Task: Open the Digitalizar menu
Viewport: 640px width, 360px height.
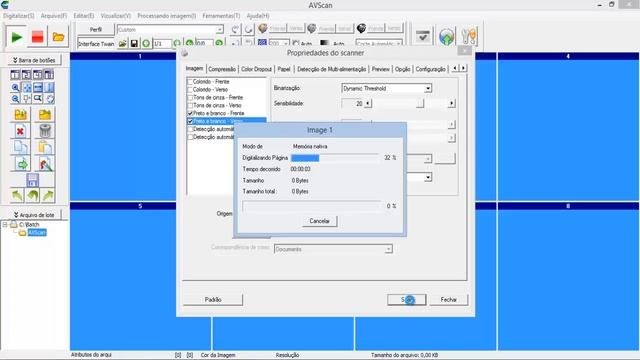Action: tap(18, 16)
